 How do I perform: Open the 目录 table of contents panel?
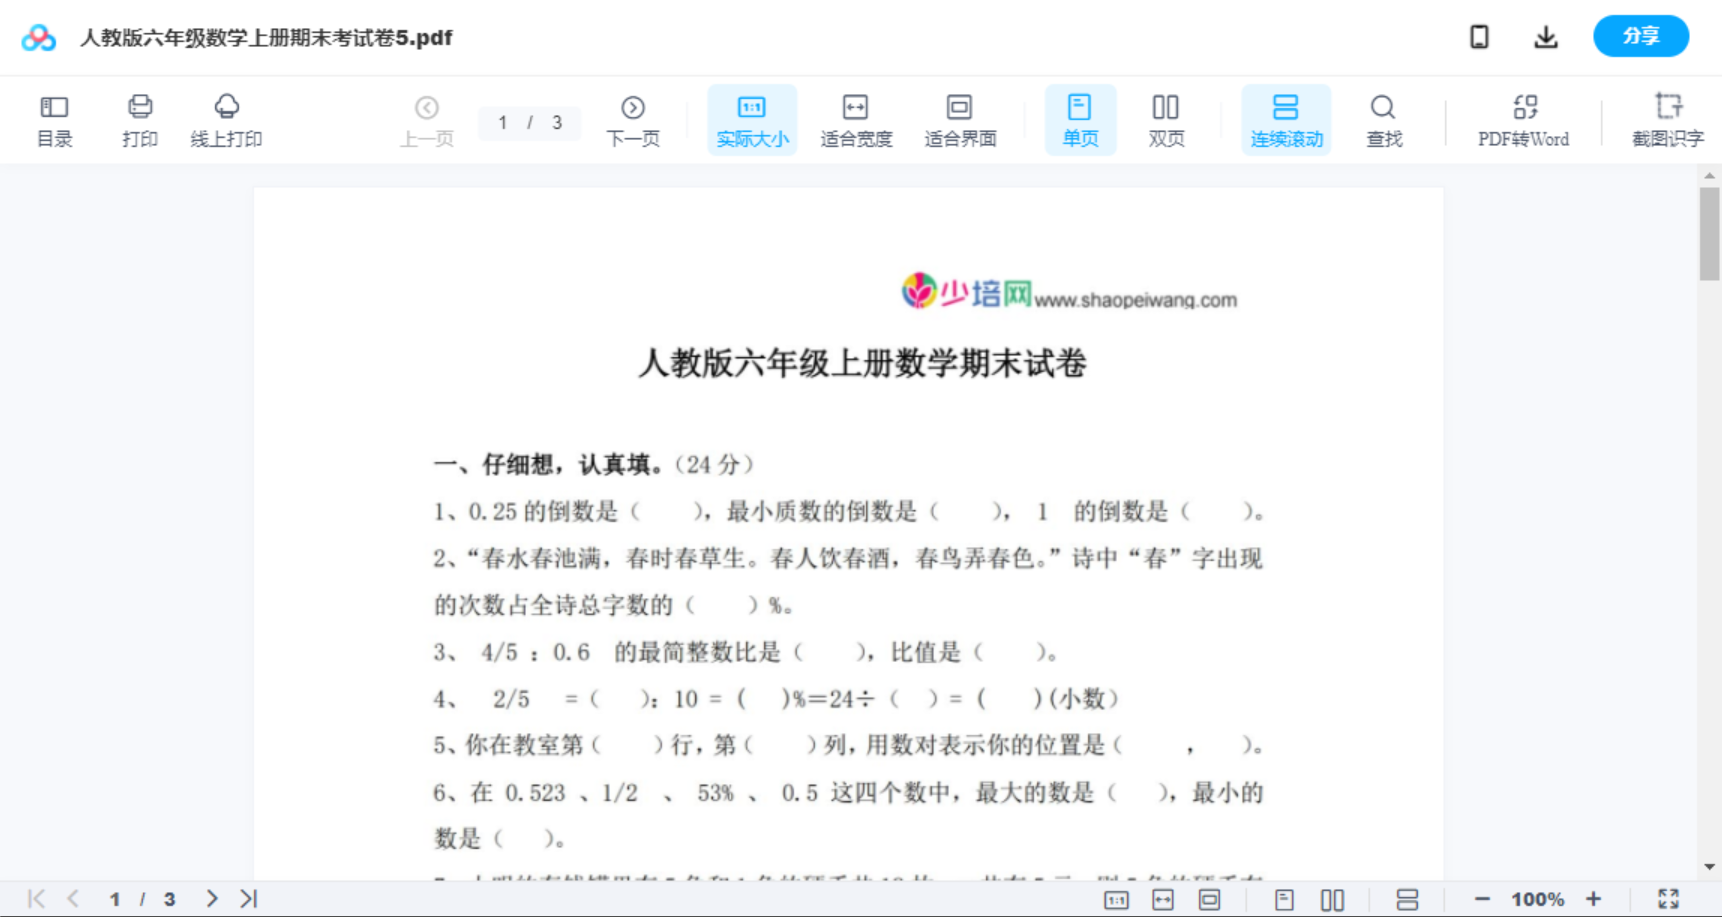coord(54,119)
